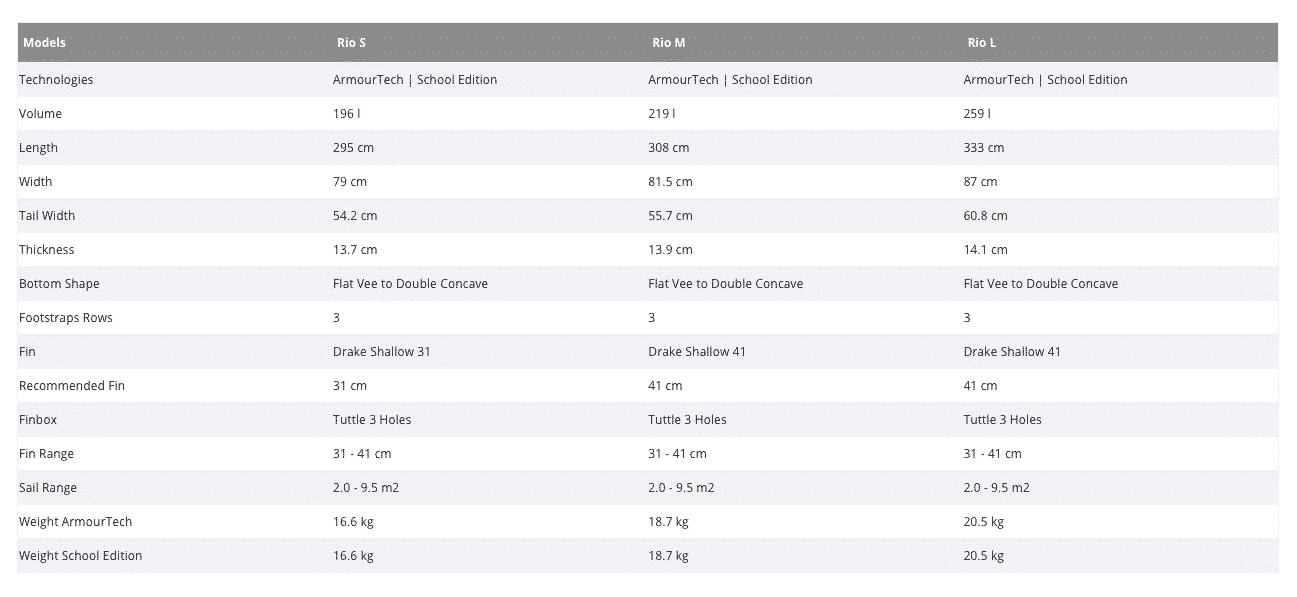This screenshot has height=597, width=1297.
Task: Click the Rio S column header
Action: pos(351,43)
